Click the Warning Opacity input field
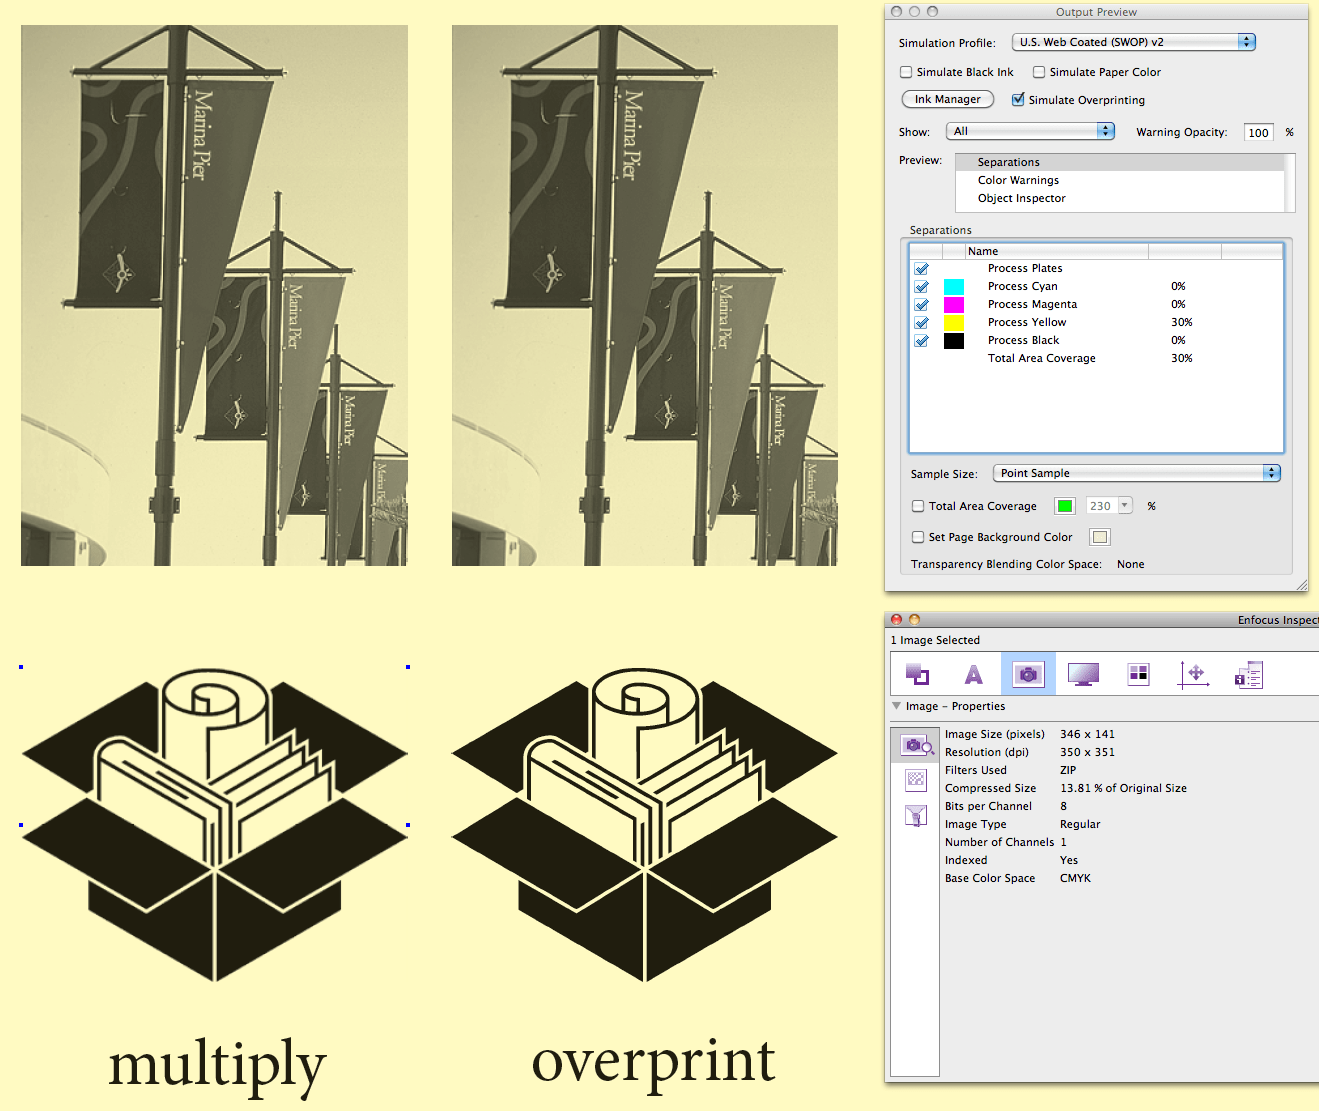The image size is (1319, 1111). pos(1258,132)
